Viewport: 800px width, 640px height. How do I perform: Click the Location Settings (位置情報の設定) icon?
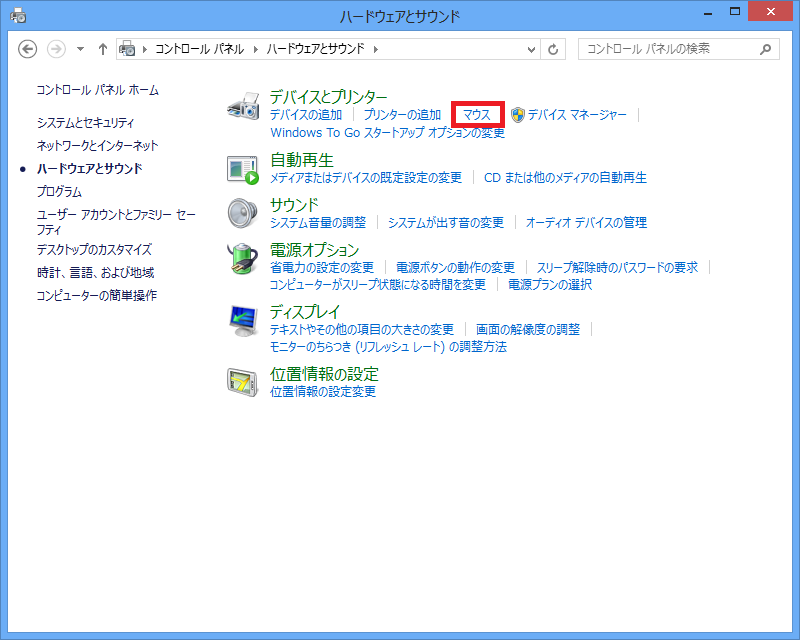click(243, 382)
